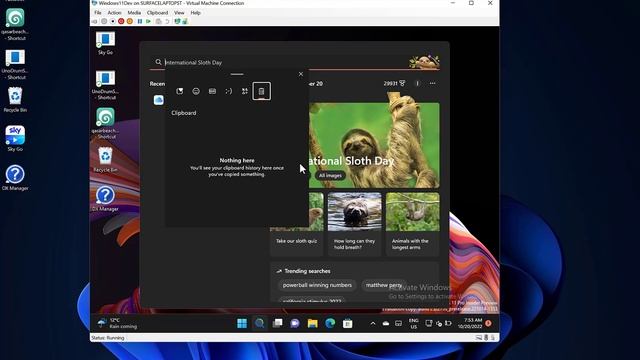Open the three-dot more options in the search panel
Screen dimensions: 640x360
[432, 83]
